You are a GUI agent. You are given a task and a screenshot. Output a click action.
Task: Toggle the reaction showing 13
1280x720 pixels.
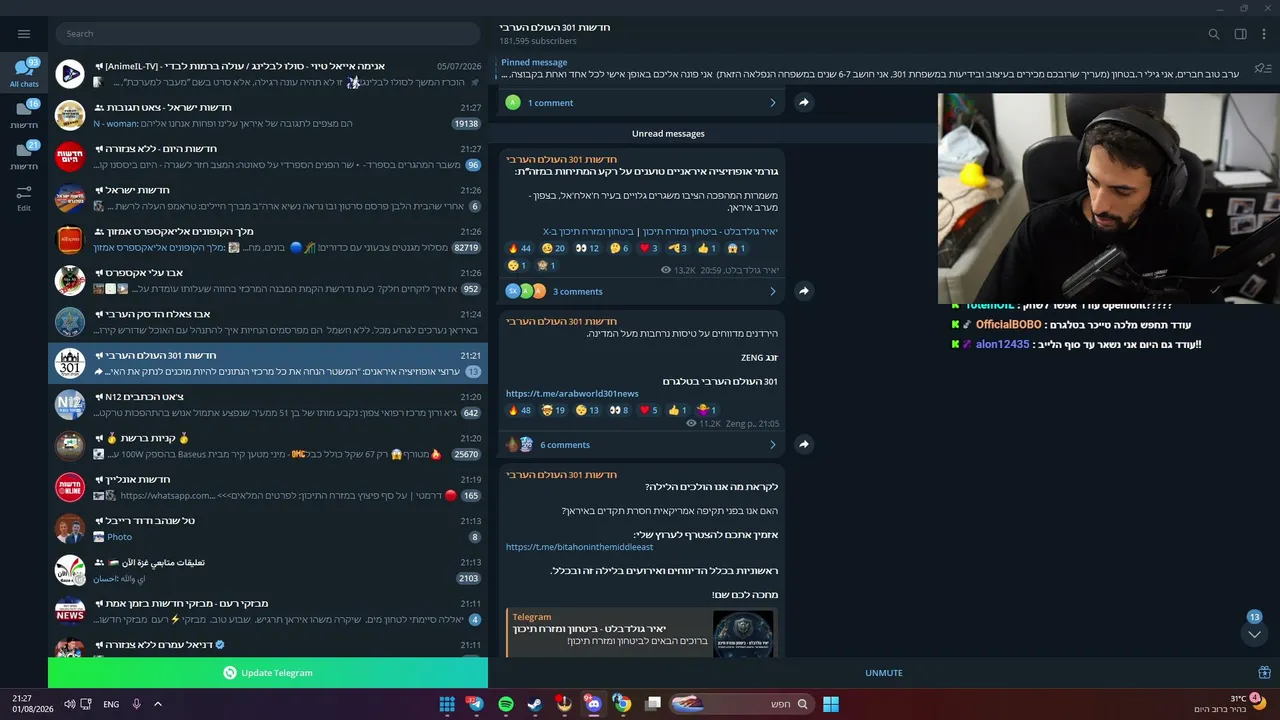pos(587,410)
